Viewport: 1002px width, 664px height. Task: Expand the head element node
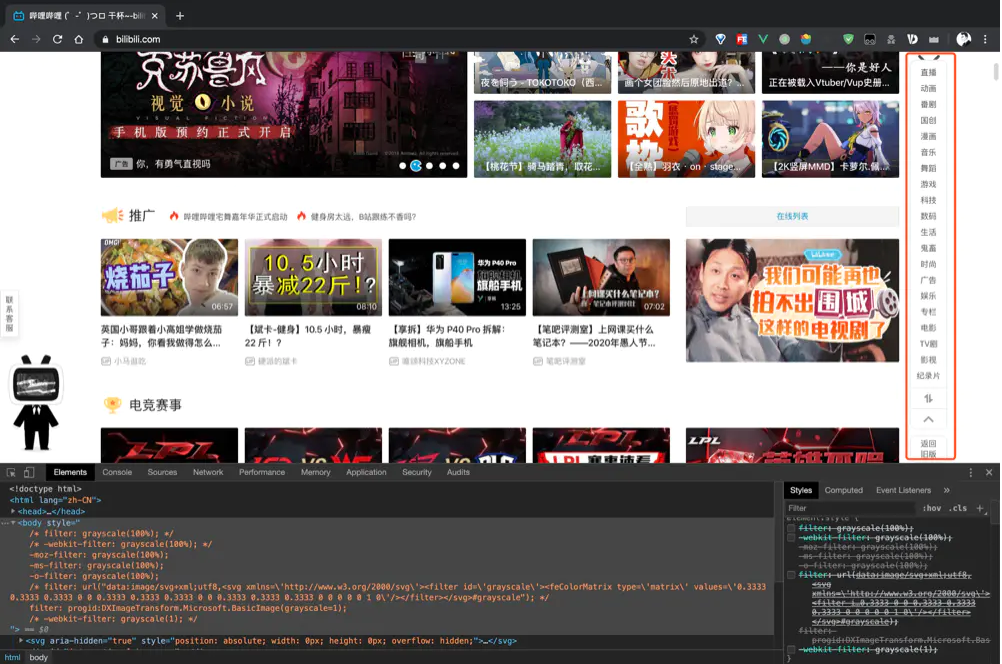13,511
